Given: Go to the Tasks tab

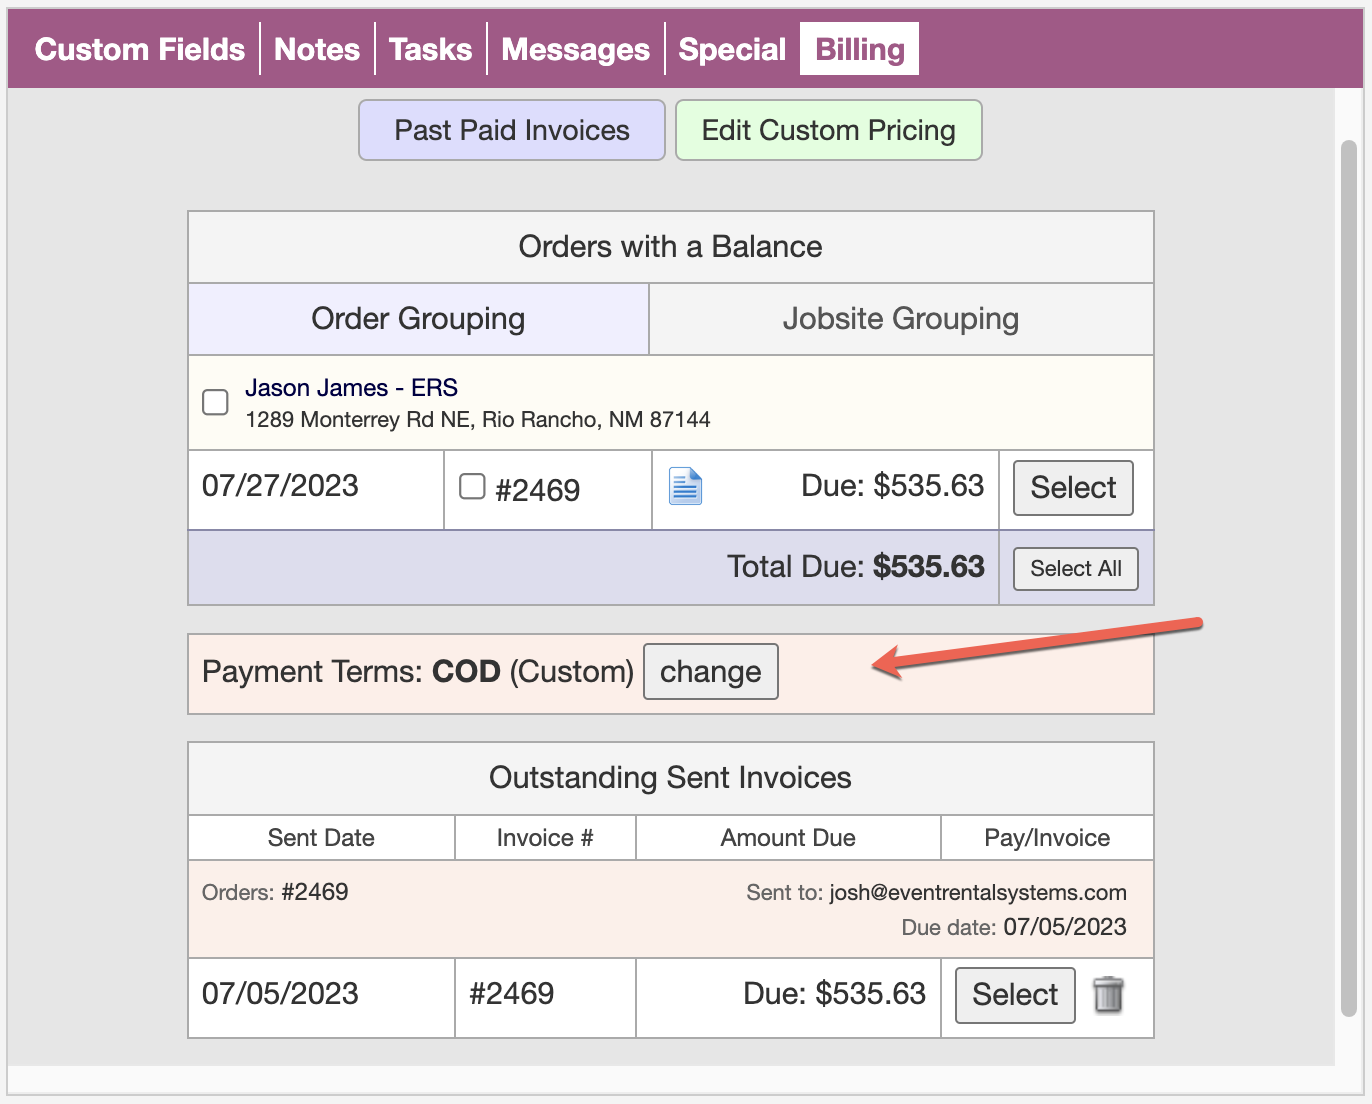Looking at the screenshot, I should (x=430, y=49).
